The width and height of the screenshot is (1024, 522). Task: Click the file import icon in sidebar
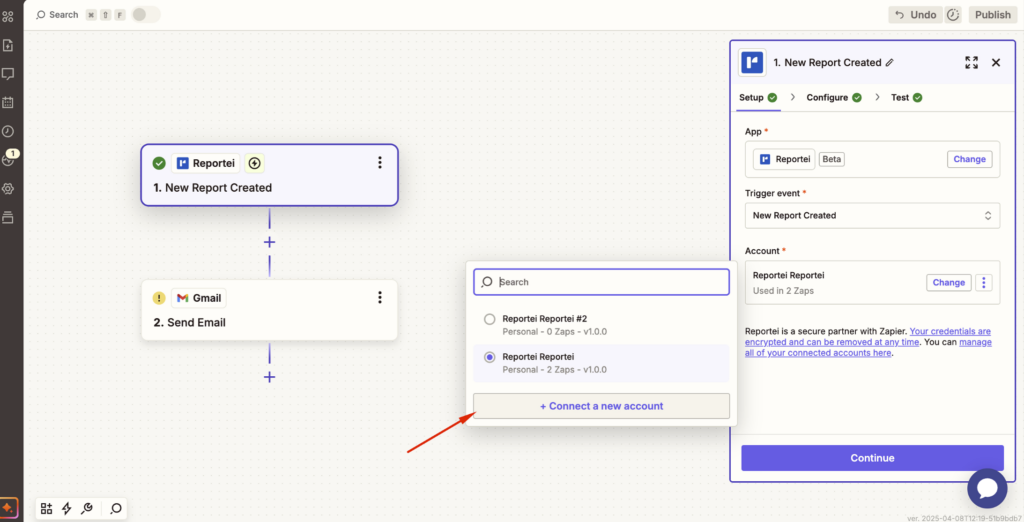(x=8, y=45)
